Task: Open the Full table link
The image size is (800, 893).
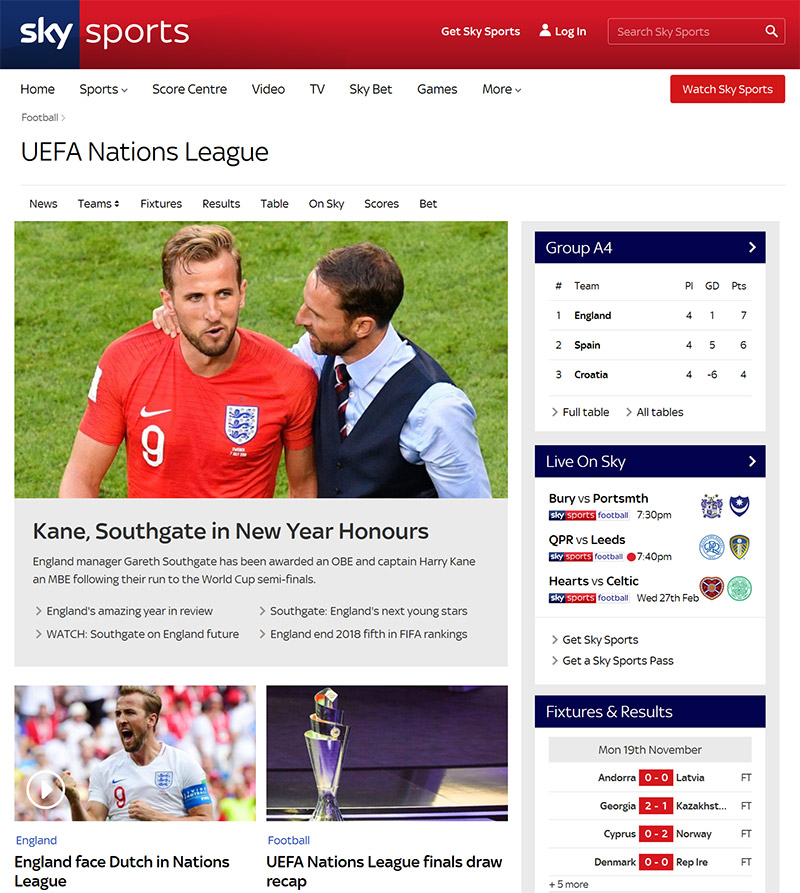Action: [580, 412]
